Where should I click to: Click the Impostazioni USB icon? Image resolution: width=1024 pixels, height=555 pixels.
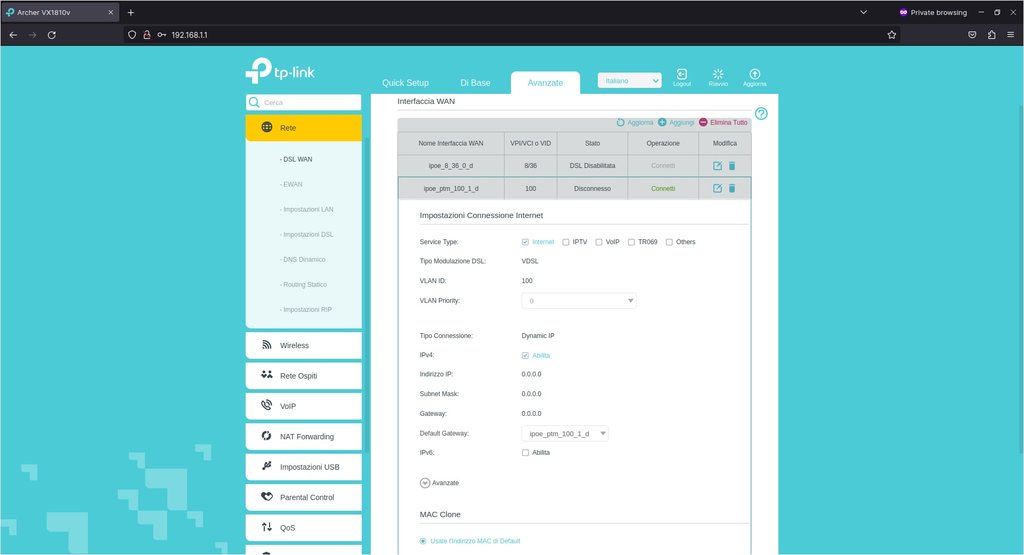tap(266, 466)
